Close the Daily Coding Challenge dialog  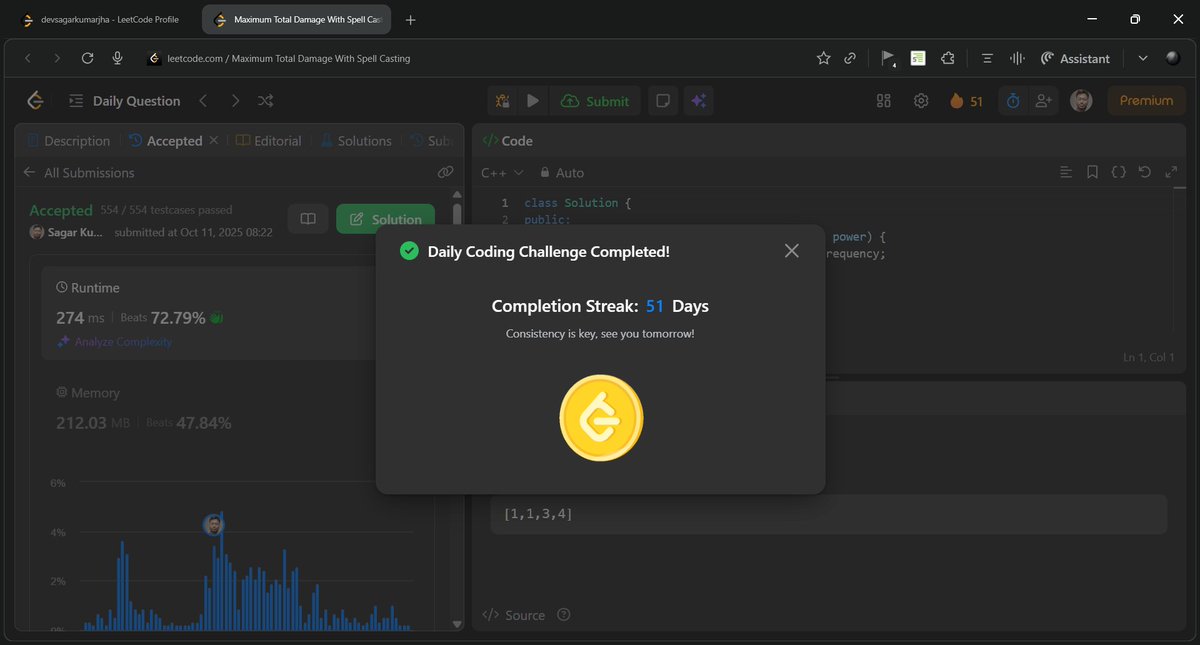point(792,251)
